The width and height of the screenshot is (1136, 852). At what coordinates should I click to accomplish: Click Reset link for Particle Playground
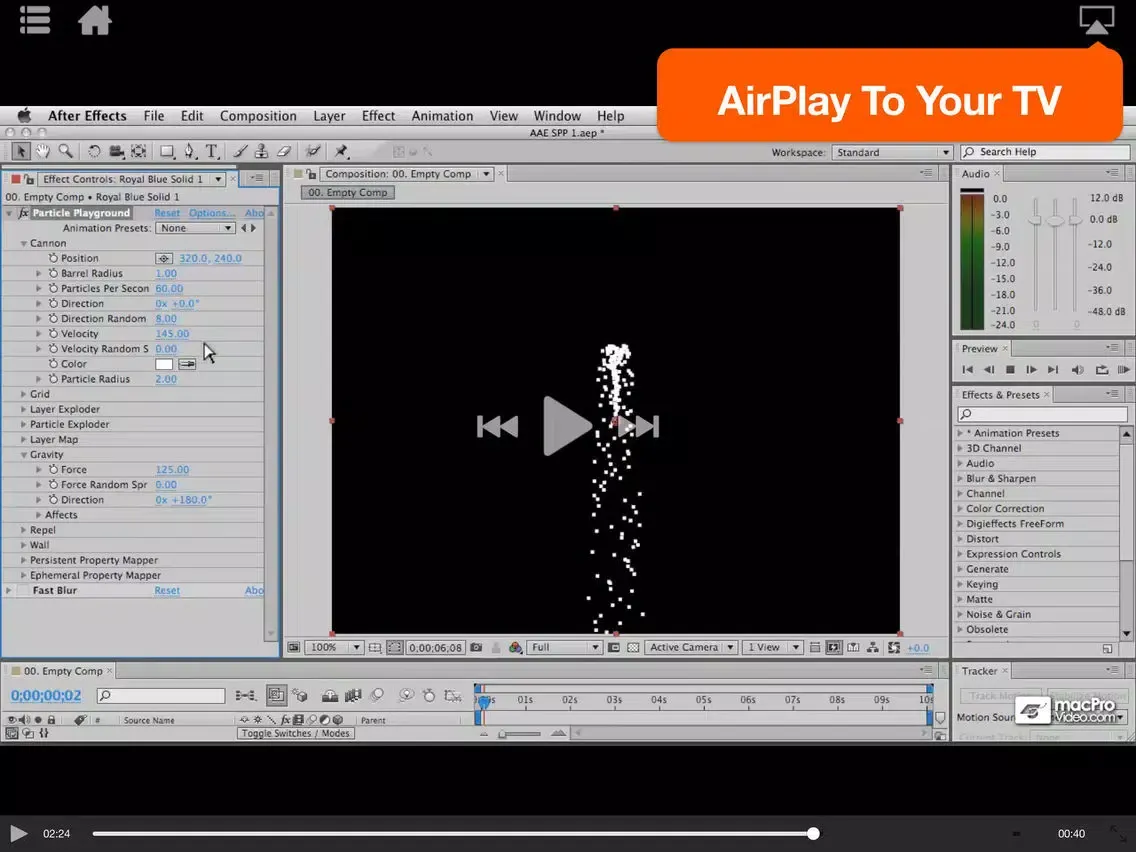click(x=167, y=213)
